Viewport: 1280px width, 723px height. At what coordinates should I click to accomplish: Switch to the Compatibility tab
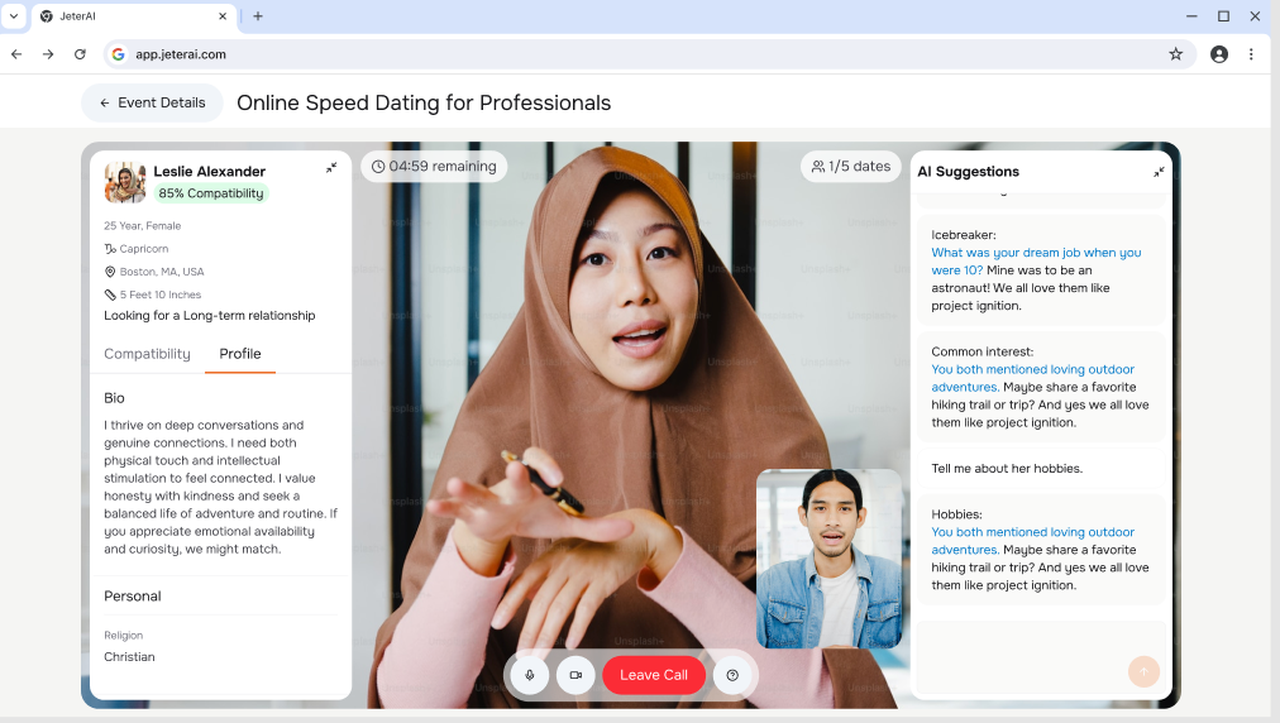click(x=147, y=354)
